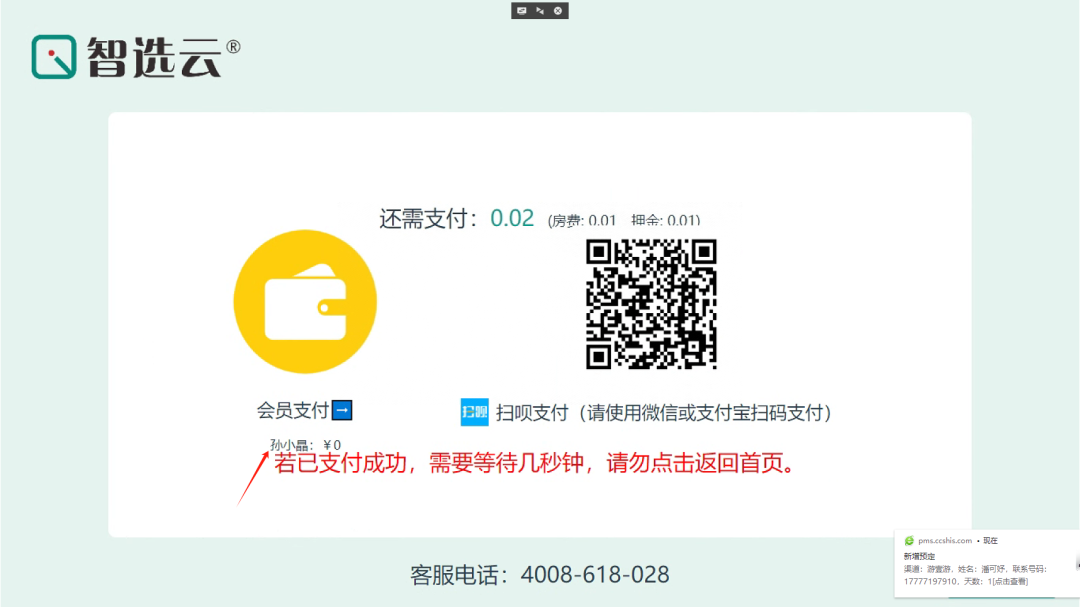Image resolution: width=1080 pixels, height=607 pixels.
Task: Click the yellow wallet member payment icon
Action: 305,302
